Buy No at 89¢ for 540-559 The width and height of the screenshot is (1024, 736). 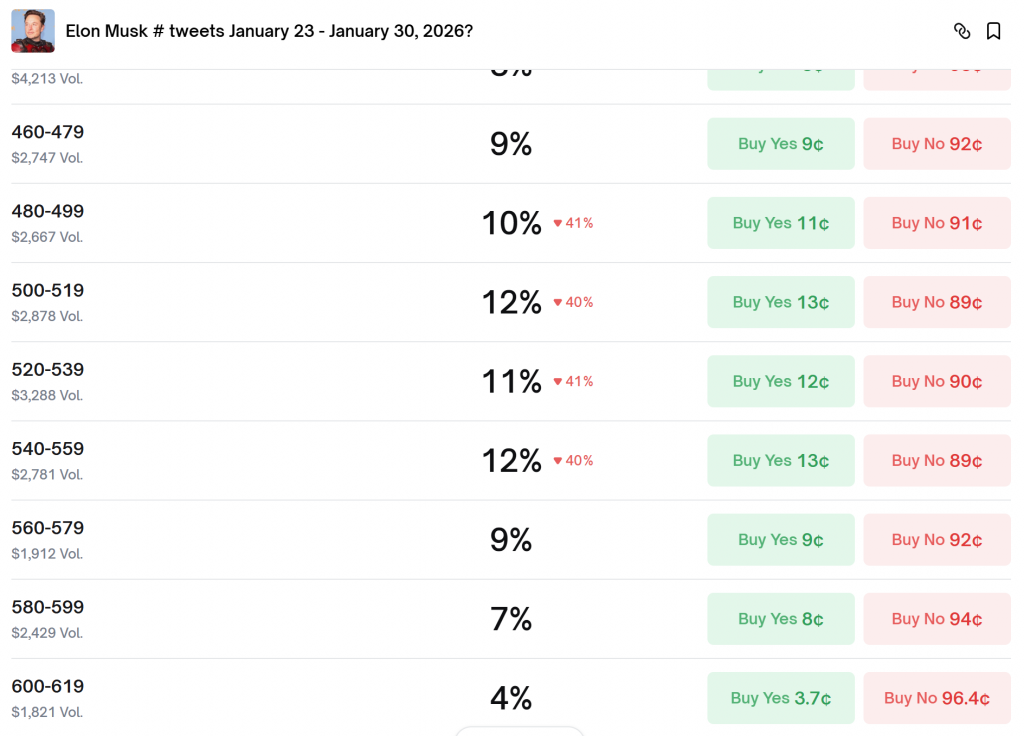click(x=937, y=460)
